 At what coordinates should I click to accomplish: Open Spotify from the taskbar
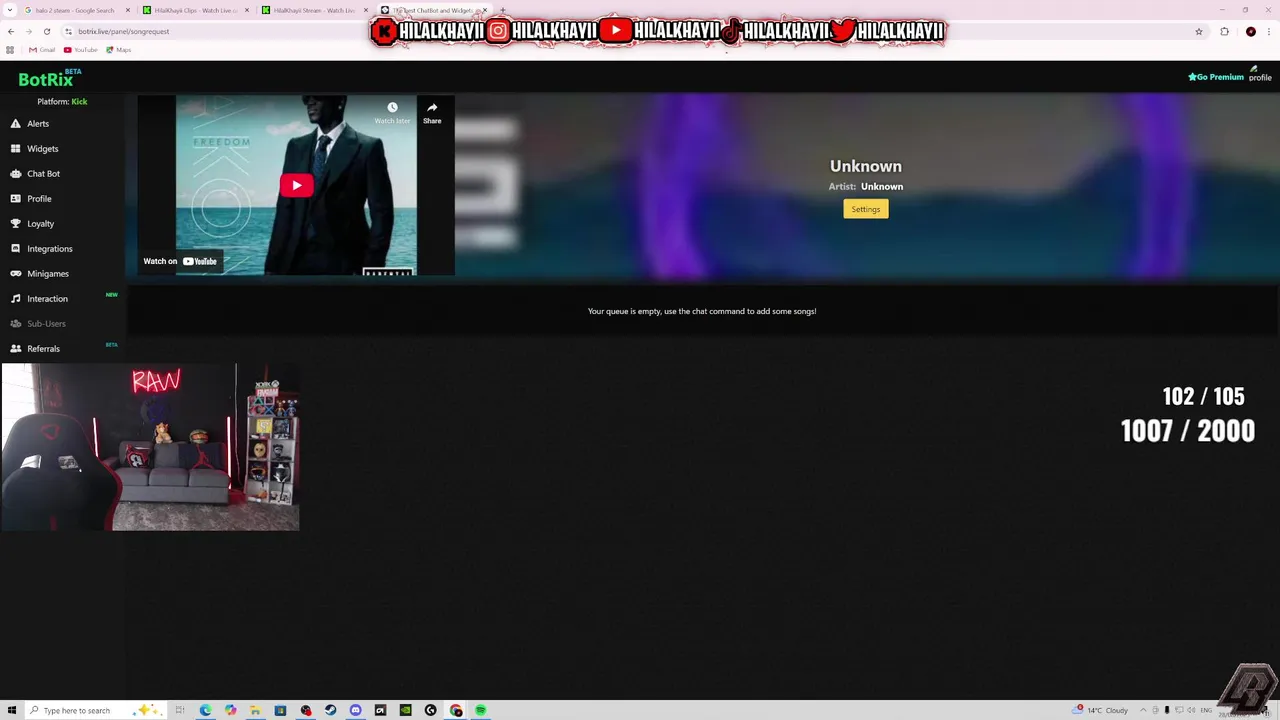point(481,710)
